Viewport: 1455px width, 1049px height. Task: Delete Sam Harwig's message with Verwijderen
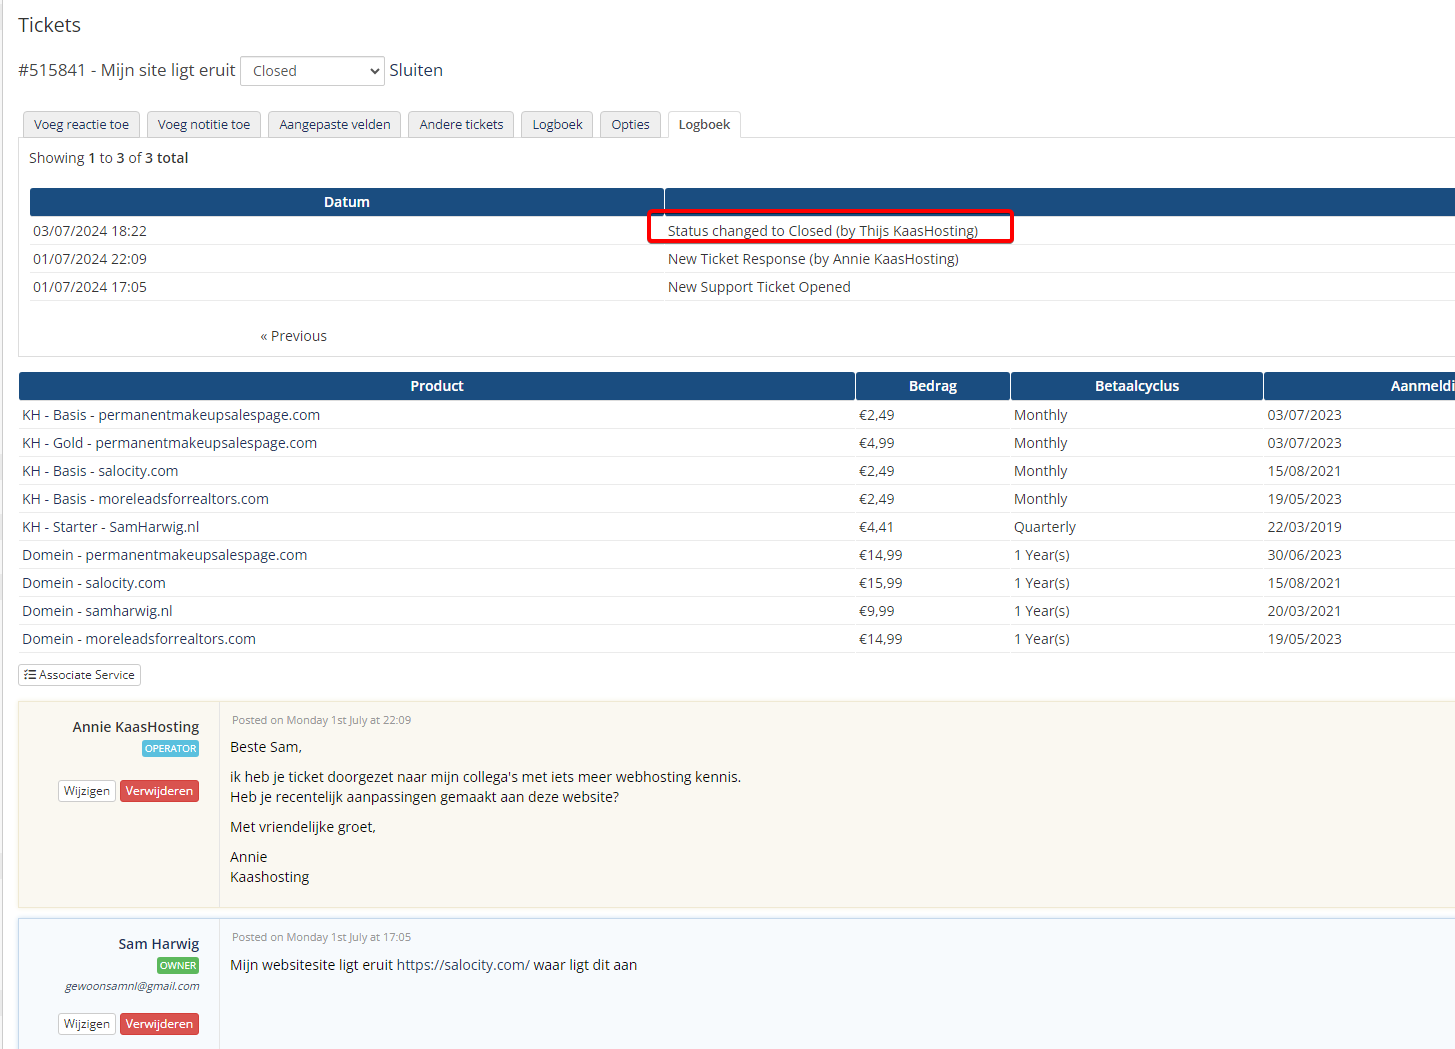[x=159, y=1024]
